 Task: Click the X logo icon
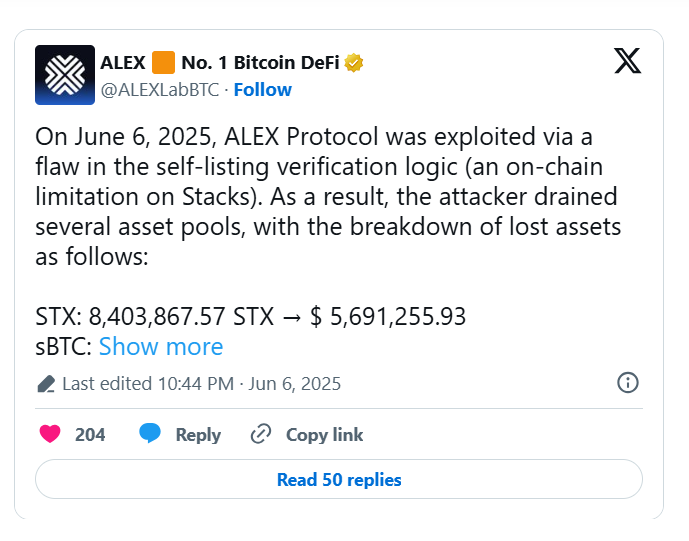(627, 61)
